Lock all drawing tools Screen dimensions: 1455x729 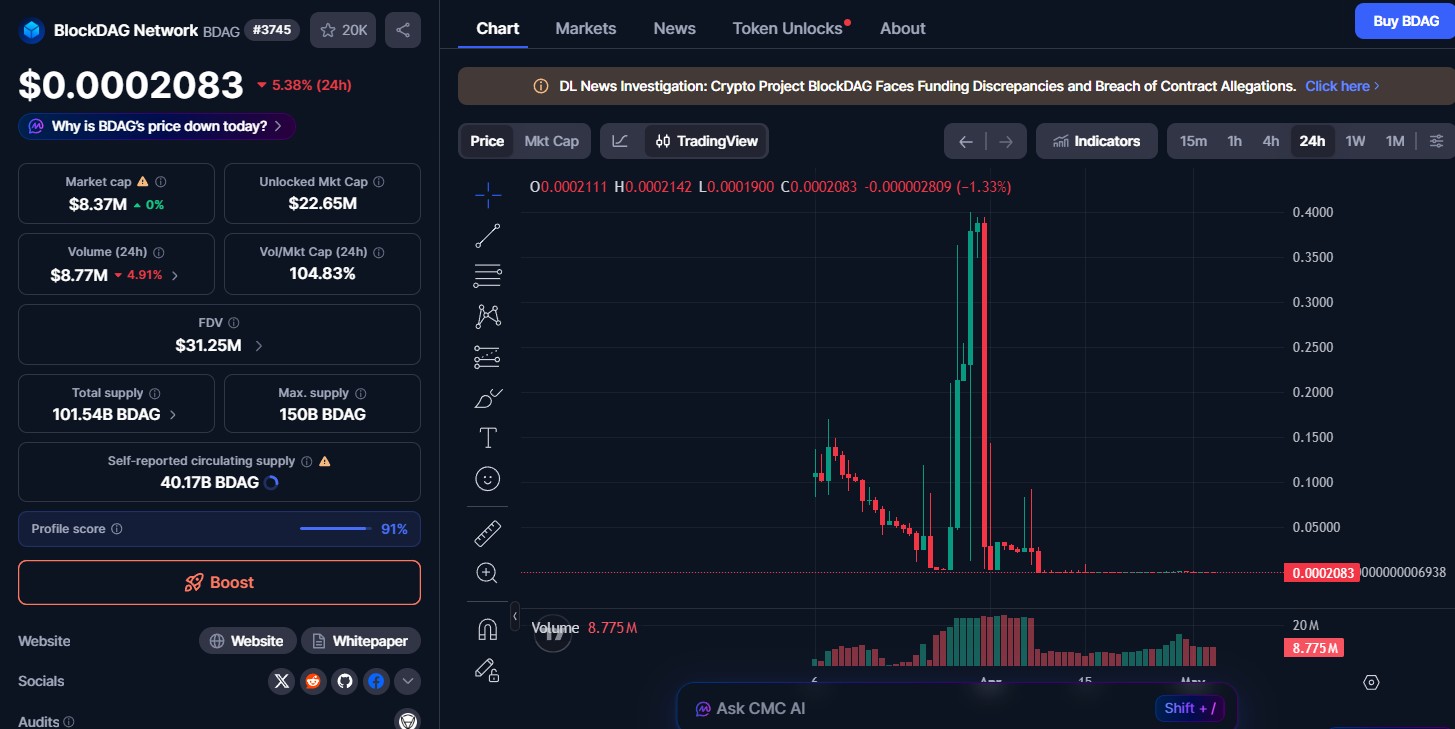[487, 669]
